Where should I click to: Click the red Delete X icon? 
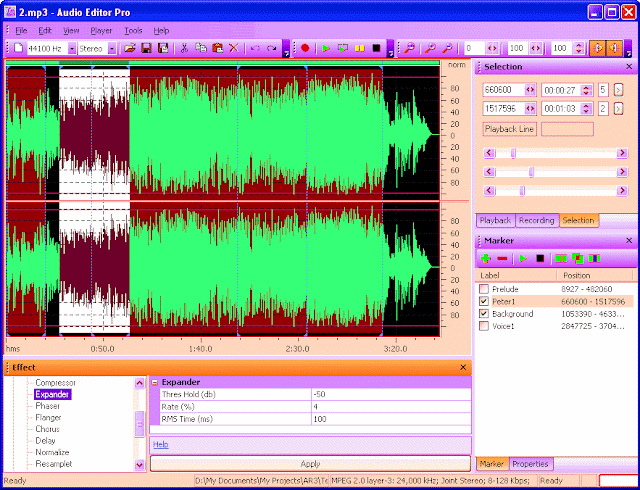pos(233,48)
